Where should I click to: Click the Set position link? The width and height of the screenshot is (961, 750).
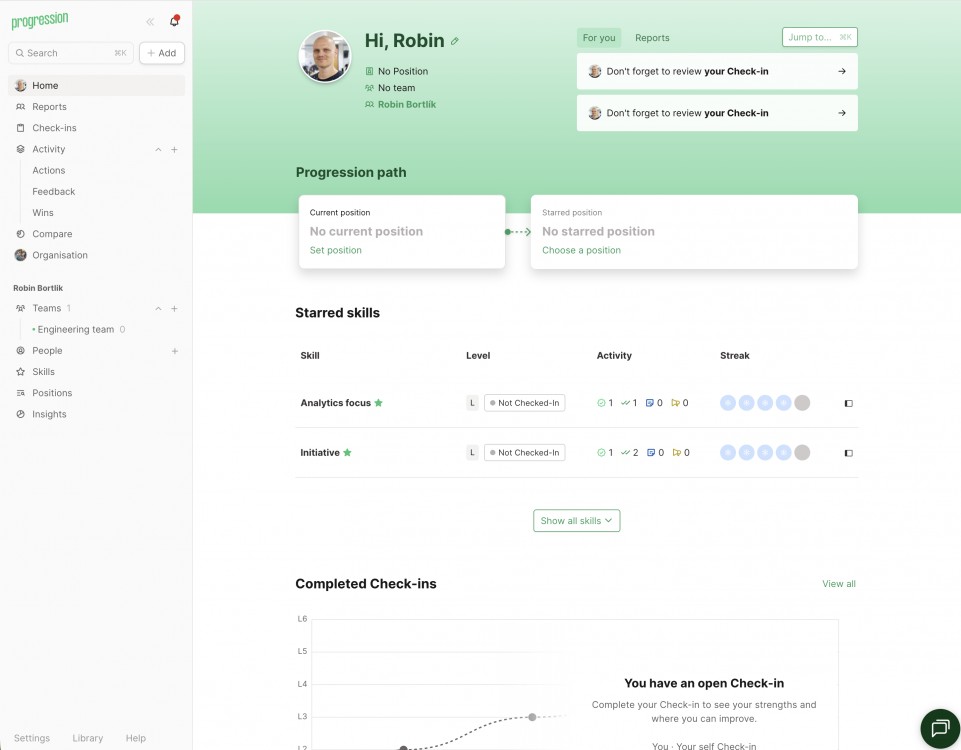335,249
